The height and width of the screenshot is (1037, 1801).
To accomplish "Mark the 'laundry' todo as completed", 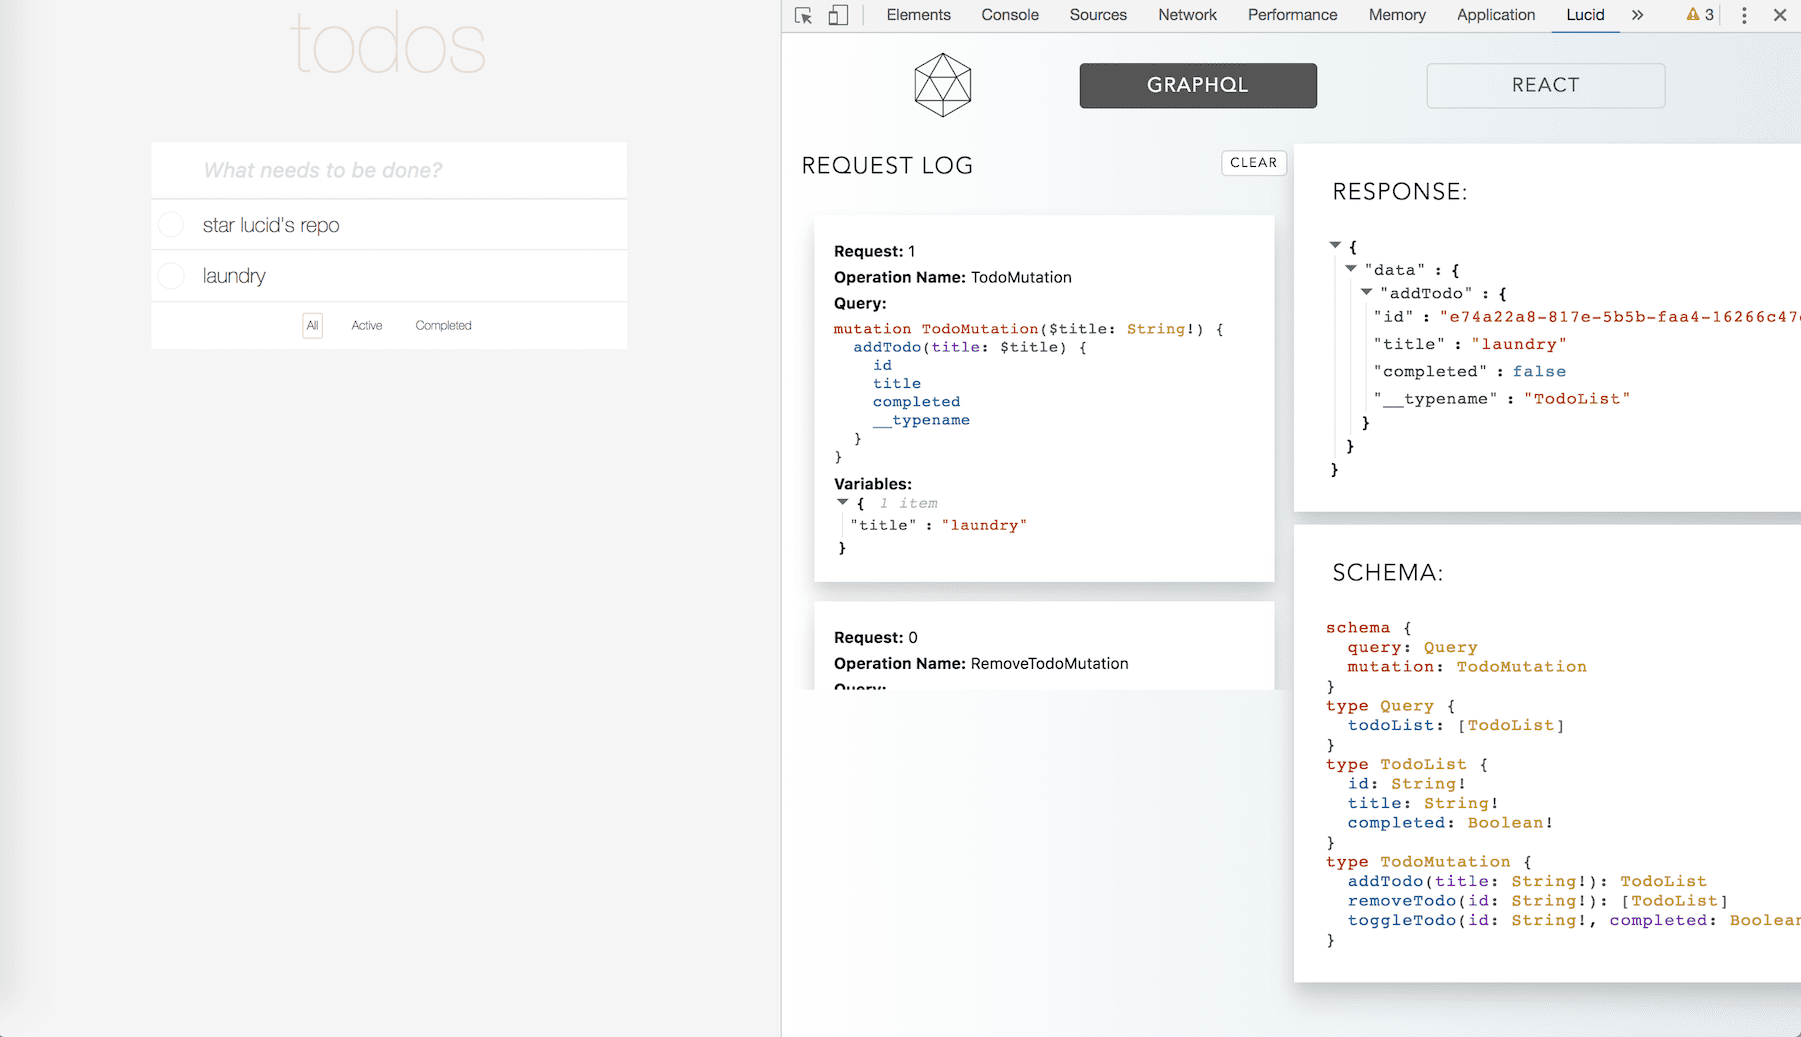I will 171,276.
